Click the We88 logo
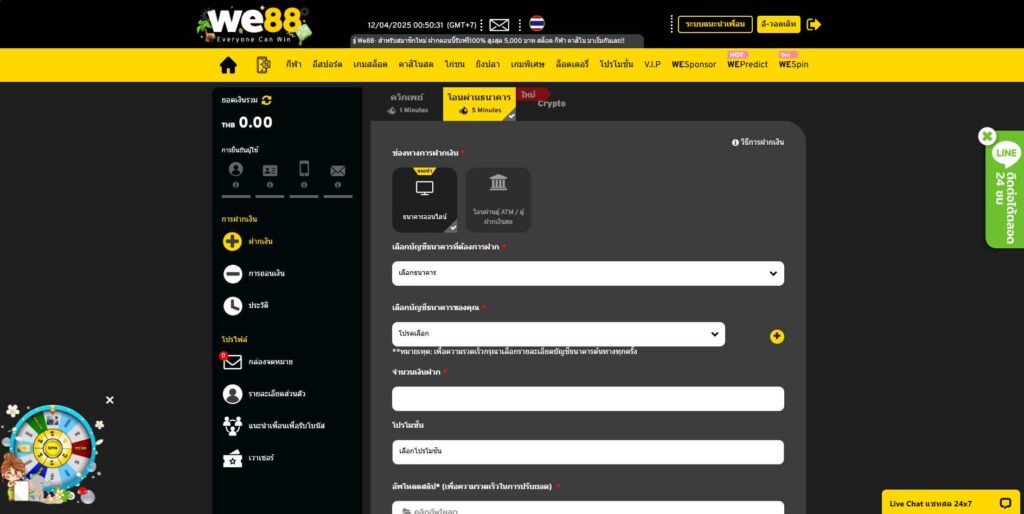Viewport: 1024px width, 514px height. [254, 25]
